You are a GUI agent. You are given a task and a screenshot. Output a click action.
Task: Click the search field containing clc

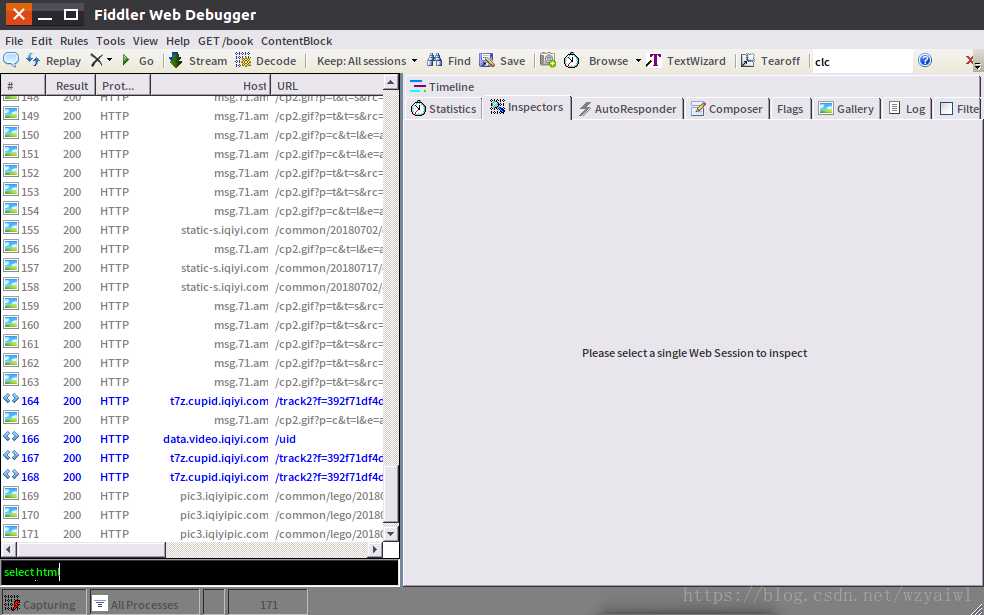pyautogui.click(x=862, y=62)
